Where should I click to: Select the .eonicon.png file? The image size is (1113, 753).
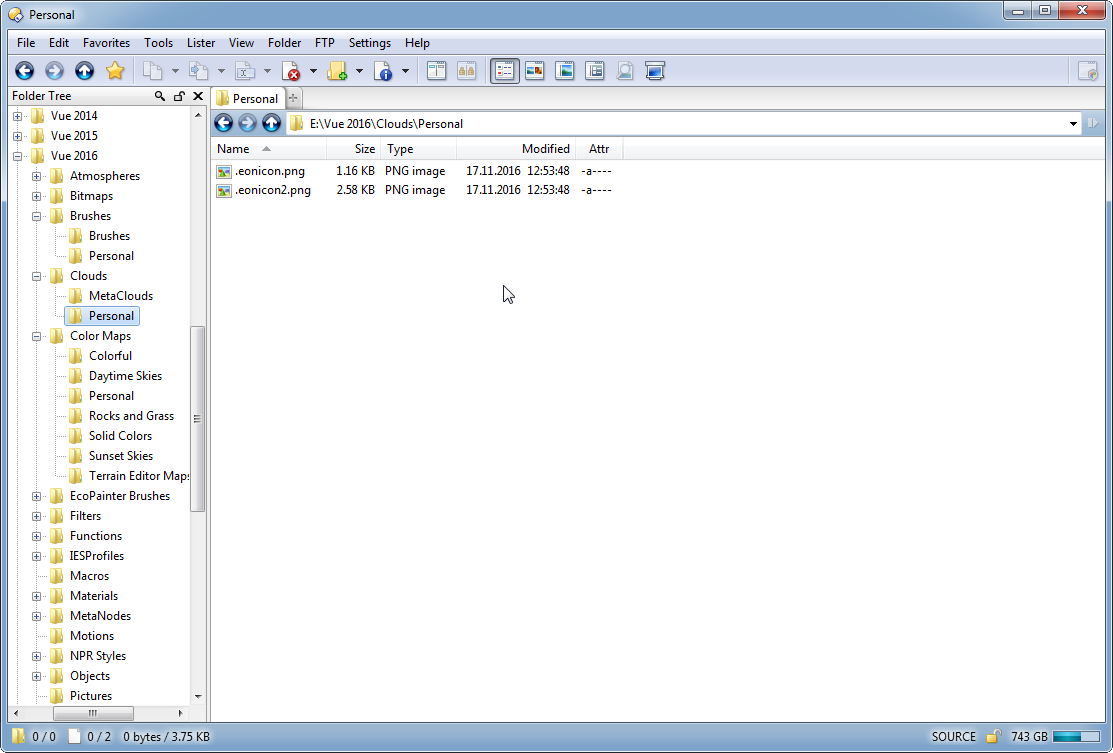(x=261, y=171)
